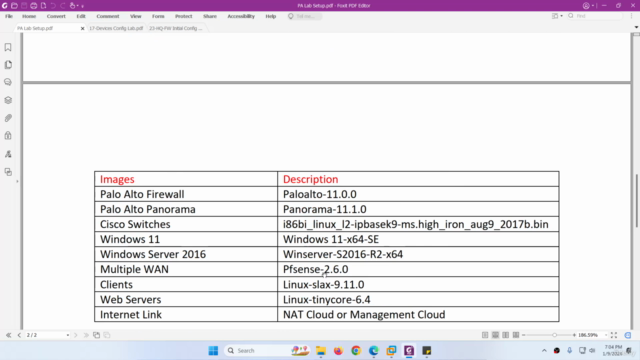Click the previous view icon beside page navigation

tap(96, 335)
